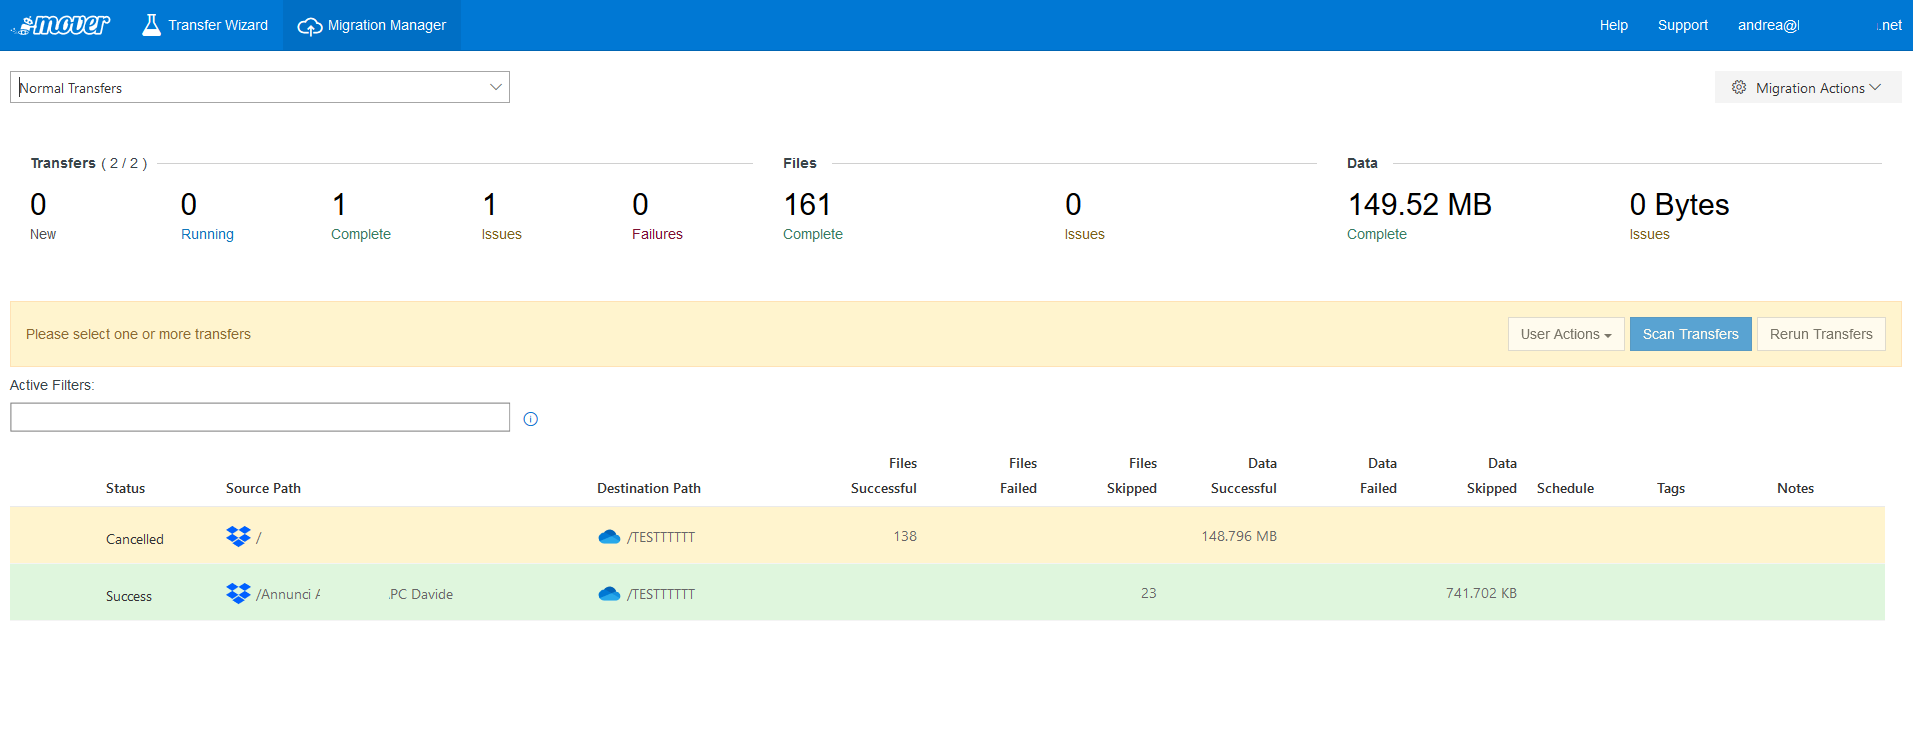Select the Cancelled transfer row status
This screenshot has height=735, width=1913.
click(135, 539)
